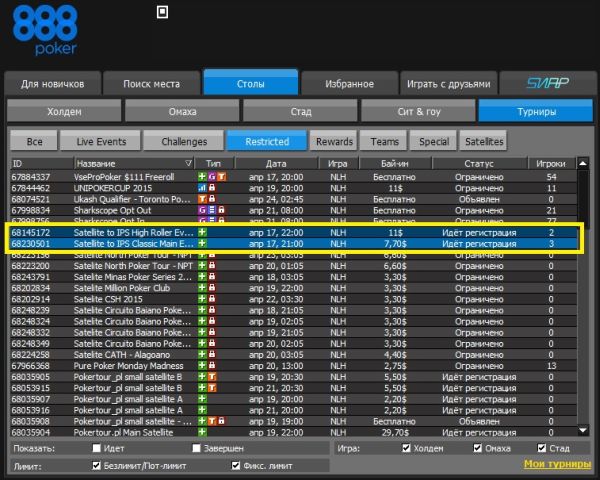Uncheck the Омаха game filter

[x=478, y=448]
